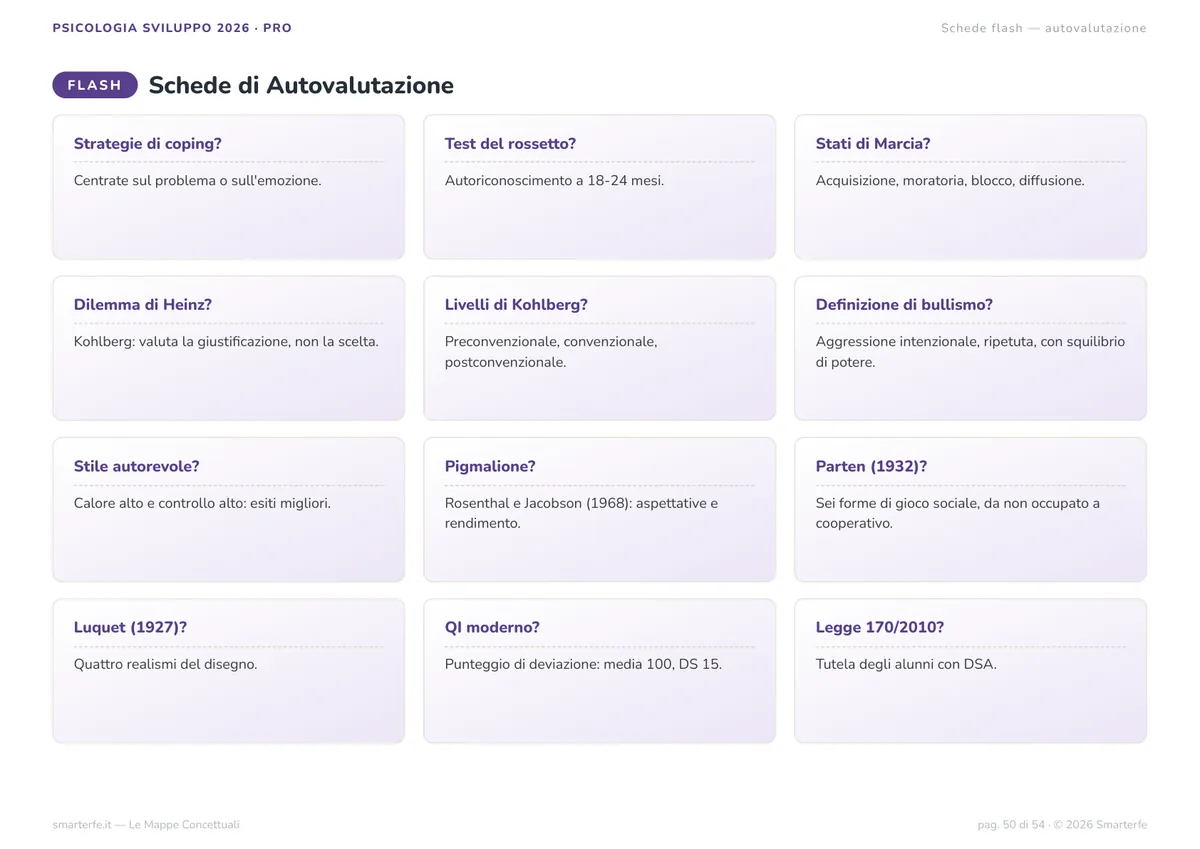Select the card title "Strategie di coping?"
The width and height of the screenshot is (1200, 849).
click(148, 144)
